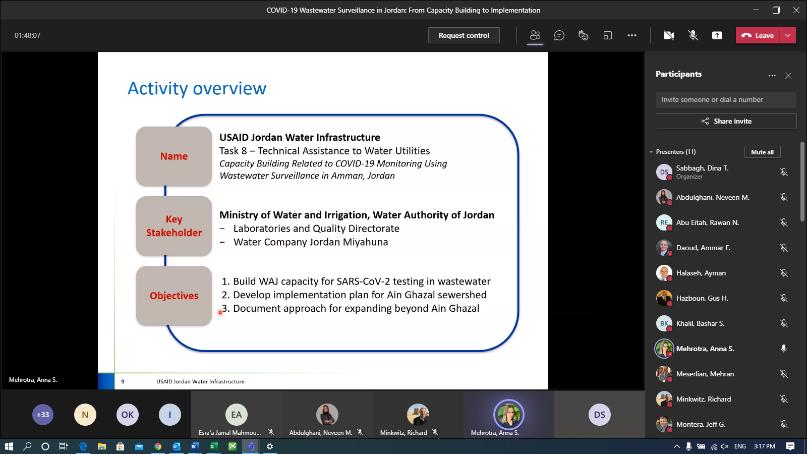Expand the +33 overflow participants
Viewport: 807px width, 454px height.
42,414
